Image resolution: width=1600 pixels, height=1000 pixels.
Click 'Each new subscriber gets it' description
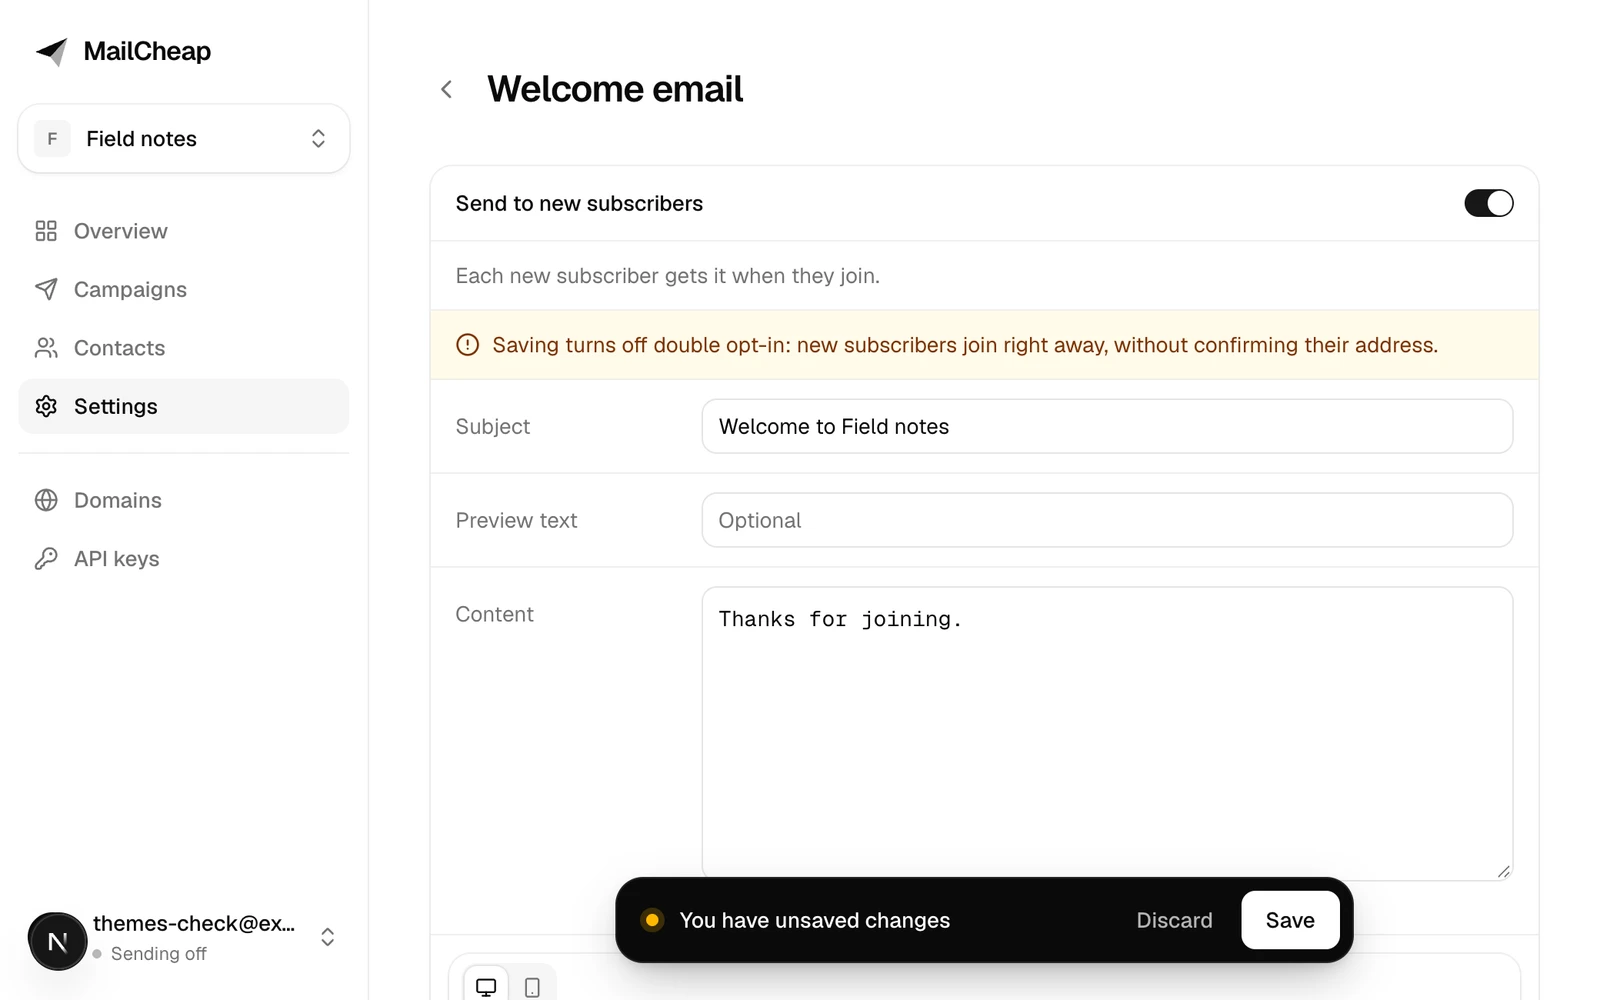tap(668, 276)
